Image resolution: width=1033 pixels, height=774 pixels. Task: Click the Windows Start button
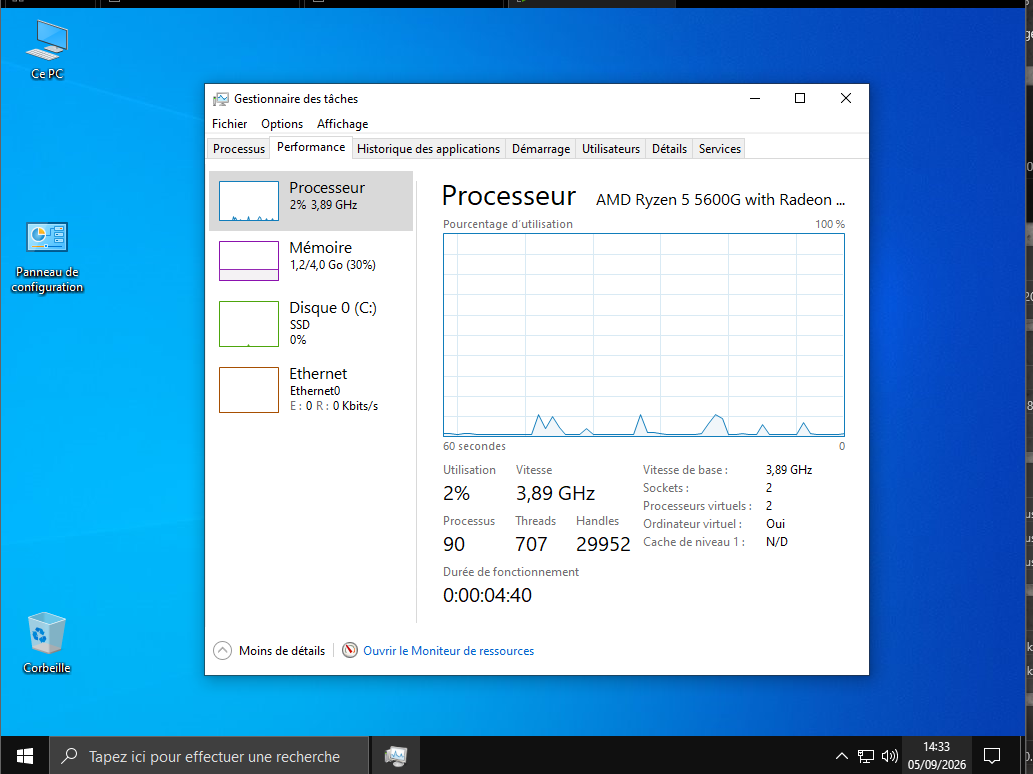[24, 756]
